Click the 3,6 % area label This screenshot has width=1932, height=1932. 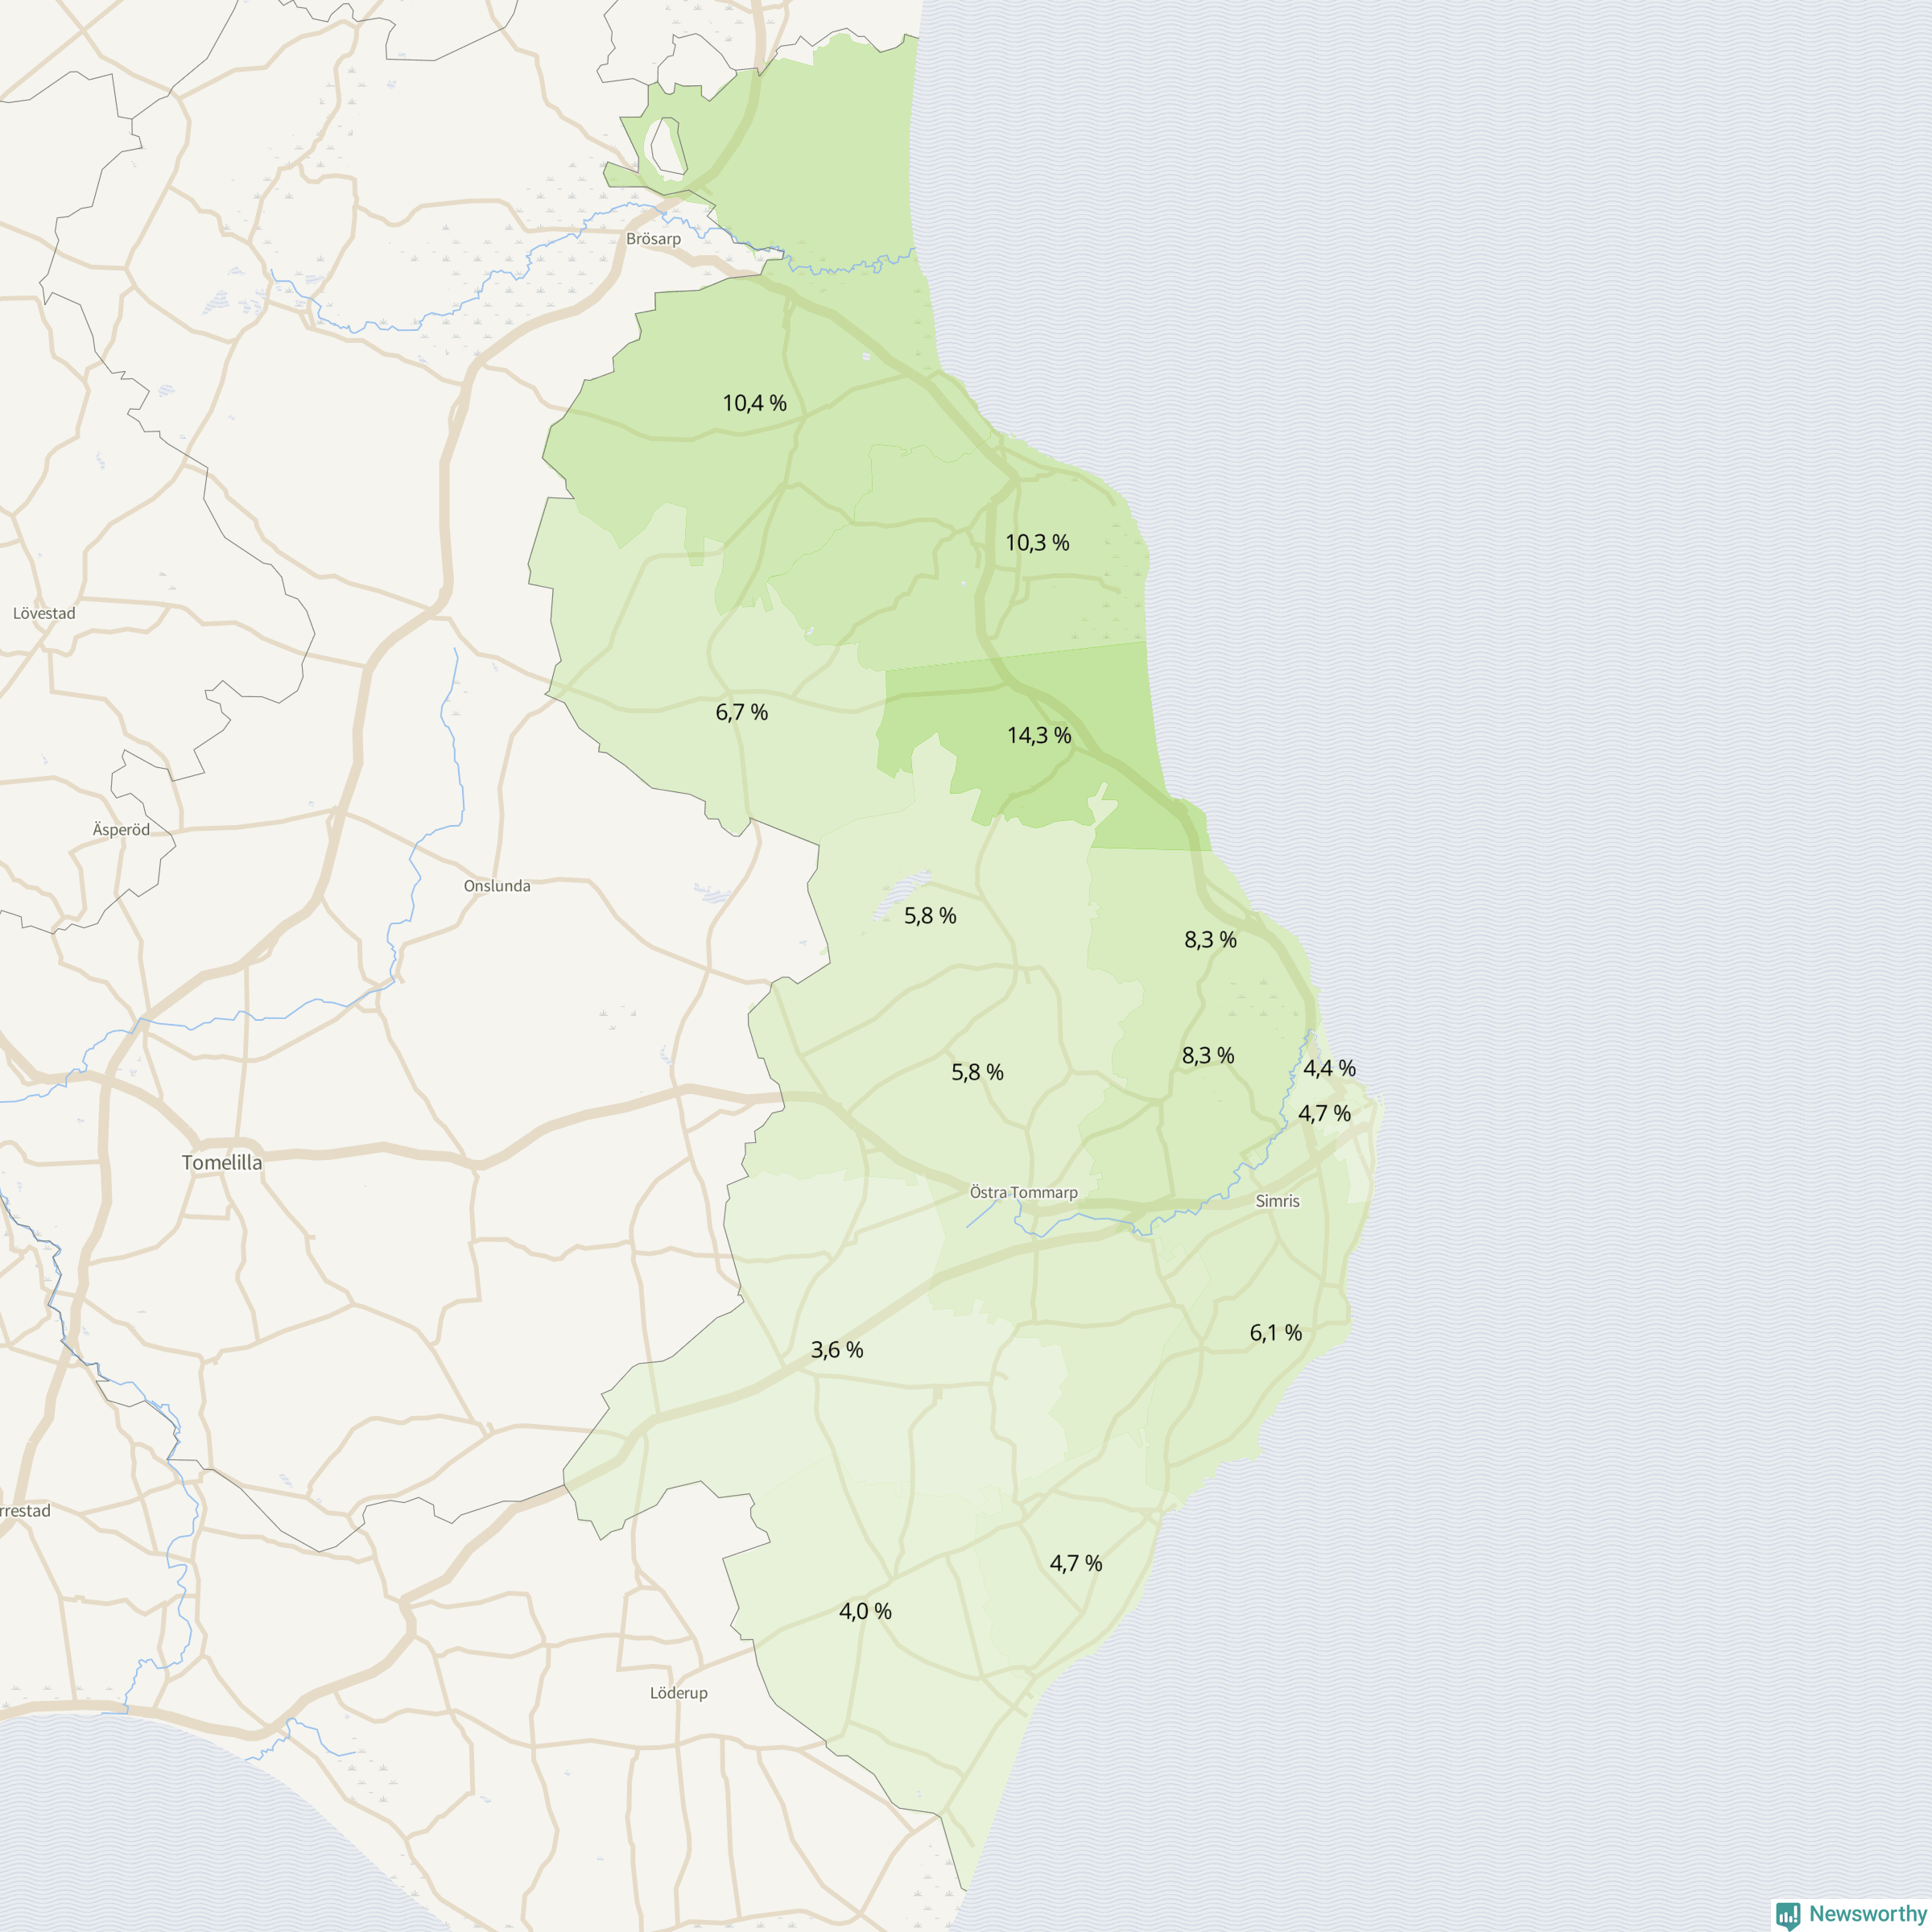[x=836, y=1349]
